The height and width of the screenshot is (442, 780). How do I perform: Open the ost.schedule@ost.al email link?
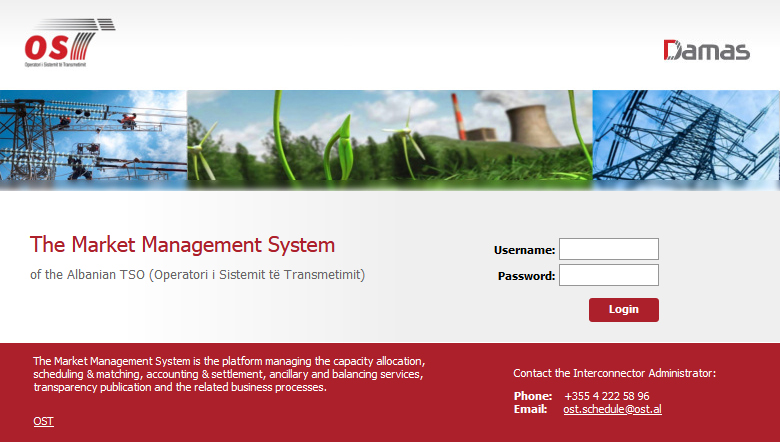pyautogui.click(x=612, y=409)
